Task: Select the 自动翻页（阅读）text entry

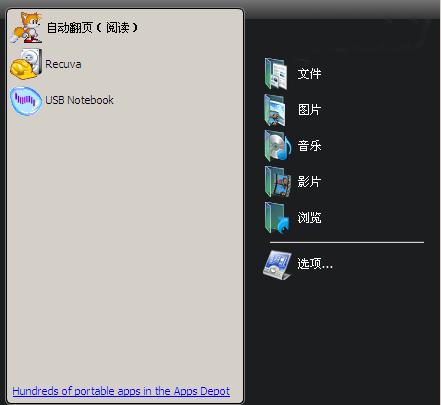Action: coord(92,28)
